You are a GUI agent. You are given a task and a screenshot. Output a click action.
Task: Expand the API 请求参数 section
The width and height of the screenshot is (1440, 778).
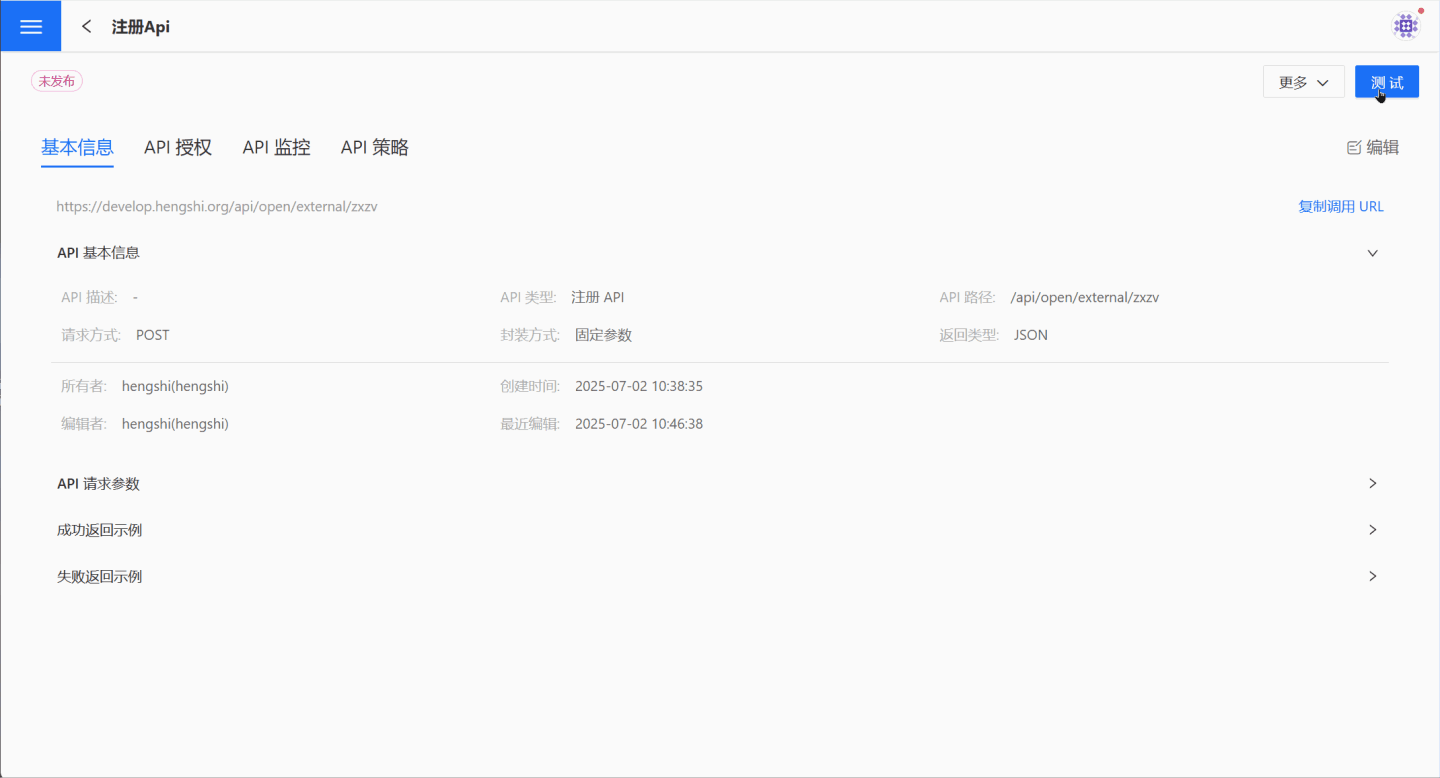click(x=1372, y=483)
